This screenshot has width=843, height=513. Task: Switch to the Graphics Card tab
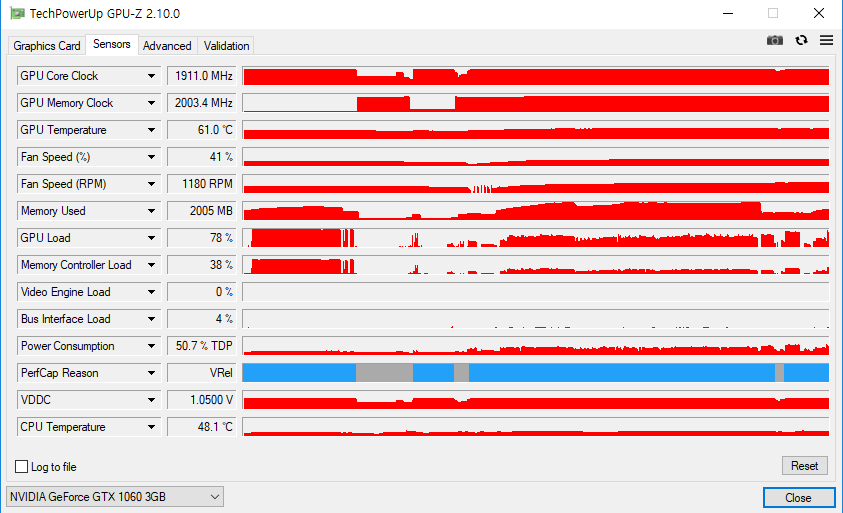tap(47, 46)
